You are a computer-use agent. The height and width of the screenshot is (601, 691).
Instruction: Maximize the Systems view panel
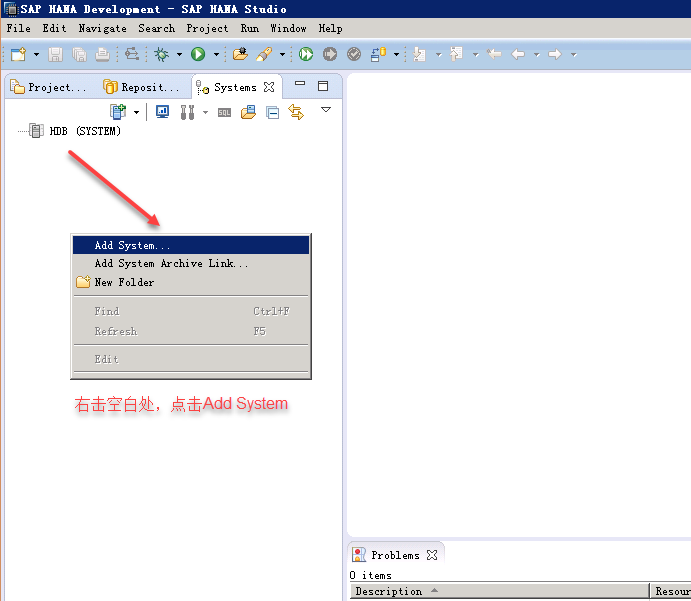point(323,86)
